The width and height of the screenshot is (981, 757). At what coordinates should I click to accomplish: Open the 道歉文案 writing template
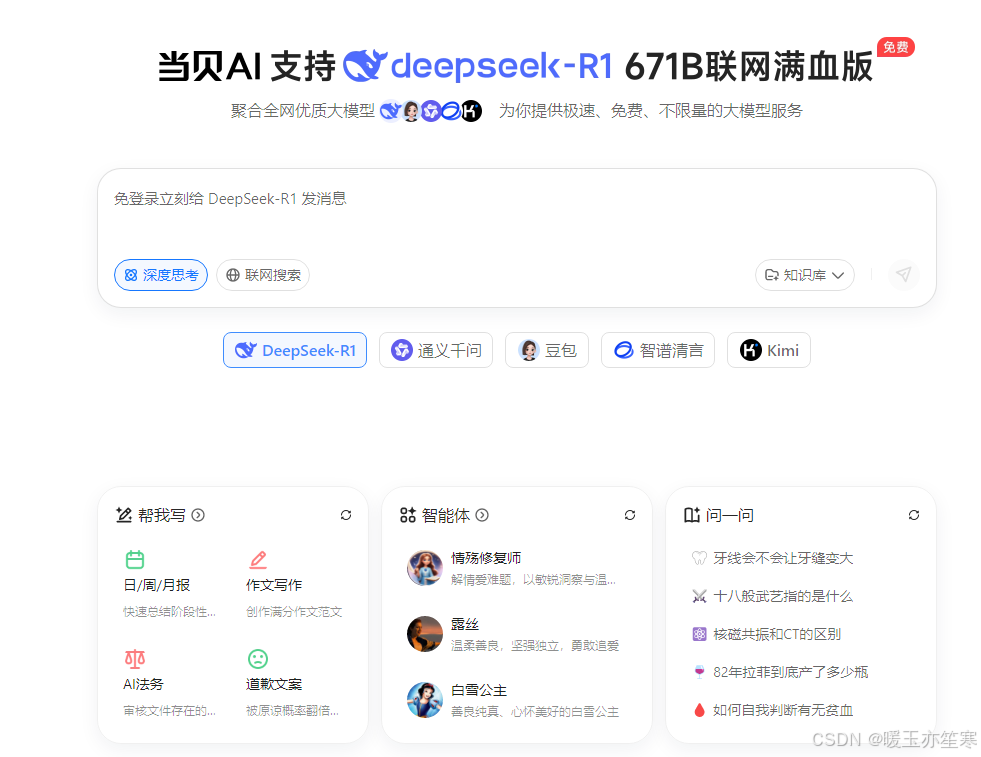coord(294,683)
